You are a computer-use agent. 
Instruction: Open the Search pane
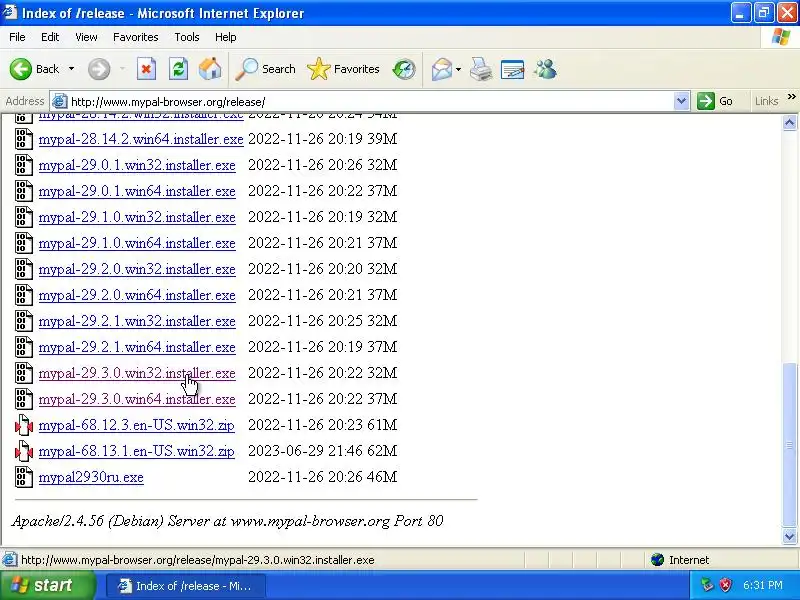pyautogui.click(x=265, y=69)
